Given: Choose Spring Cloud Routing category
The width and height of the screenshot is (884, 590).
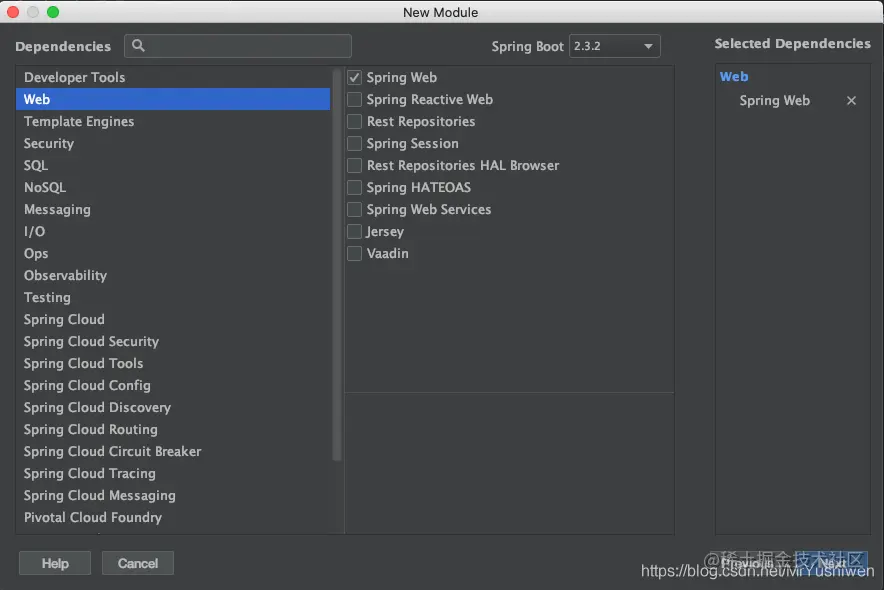Looking at the screenshot, I should coord(173,429).
